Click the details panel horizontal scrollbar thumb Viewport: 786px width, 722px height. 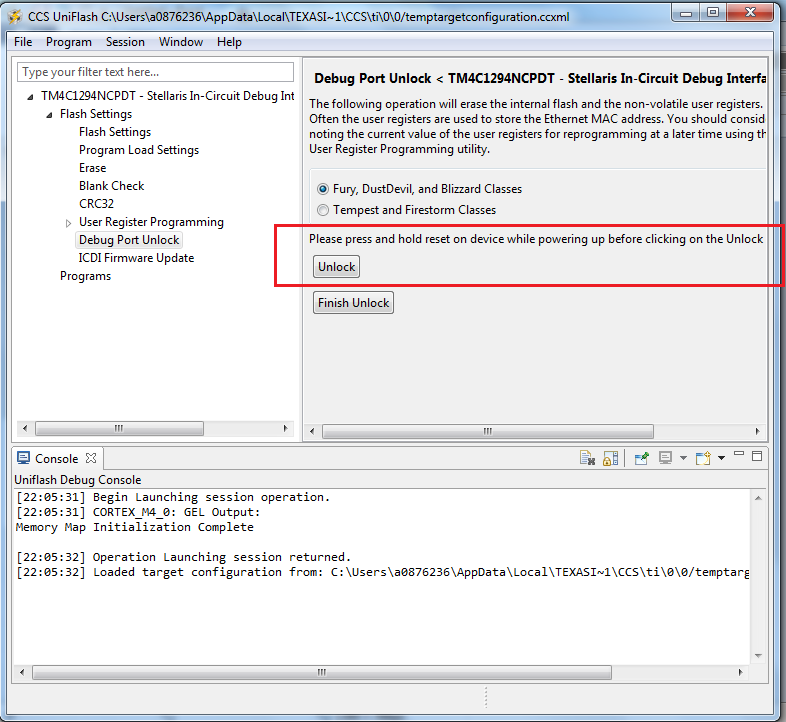pyautogui.click(x=488, y=431)
